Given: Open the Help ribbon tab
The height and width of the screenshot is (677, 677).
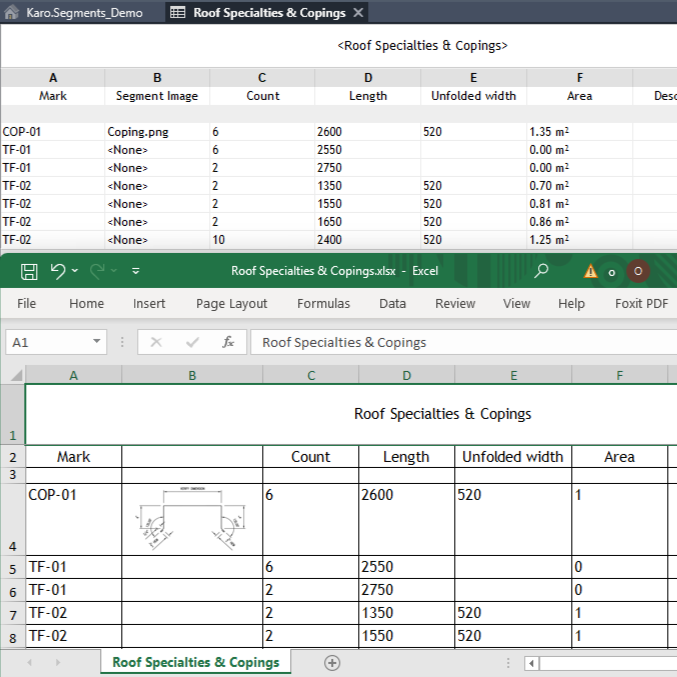Looking at the screenshot, I should 571,304.
